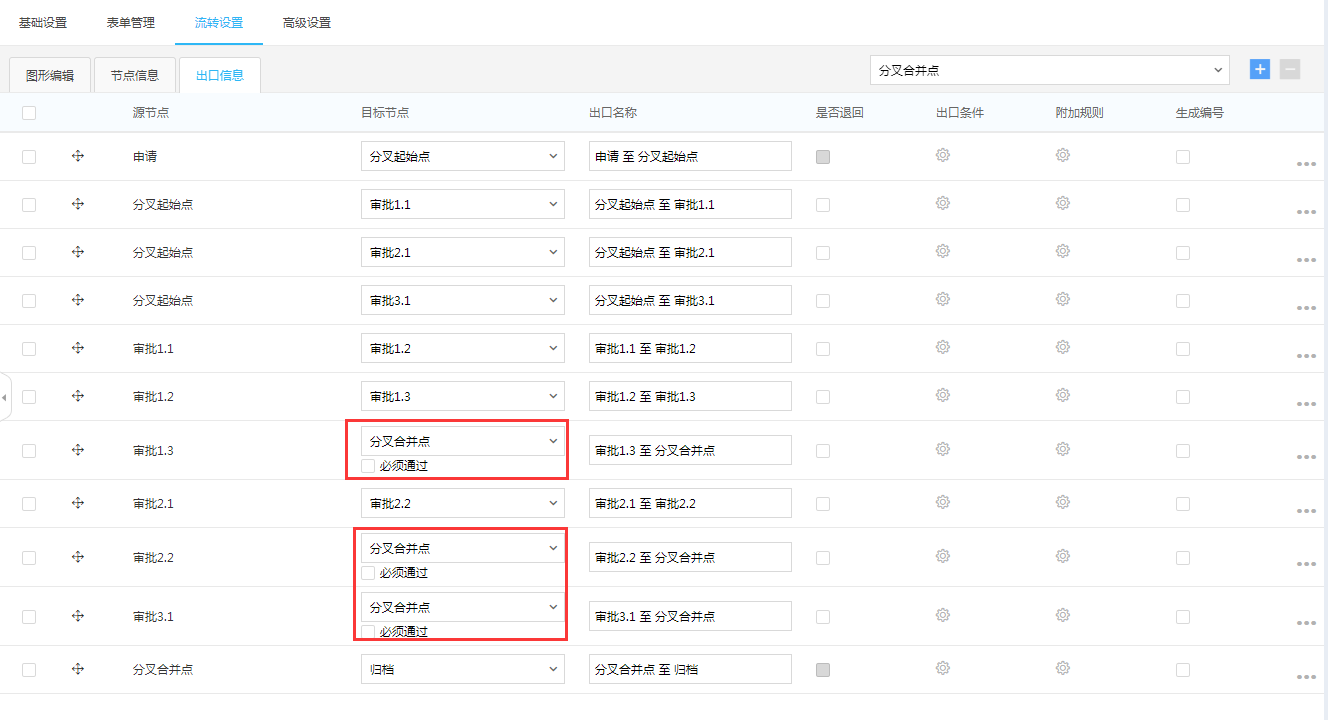Viewport: 1328px width, 720px height.
Task: Open target node dropdown showing 审批2.2
Action: tap(462, 503)
